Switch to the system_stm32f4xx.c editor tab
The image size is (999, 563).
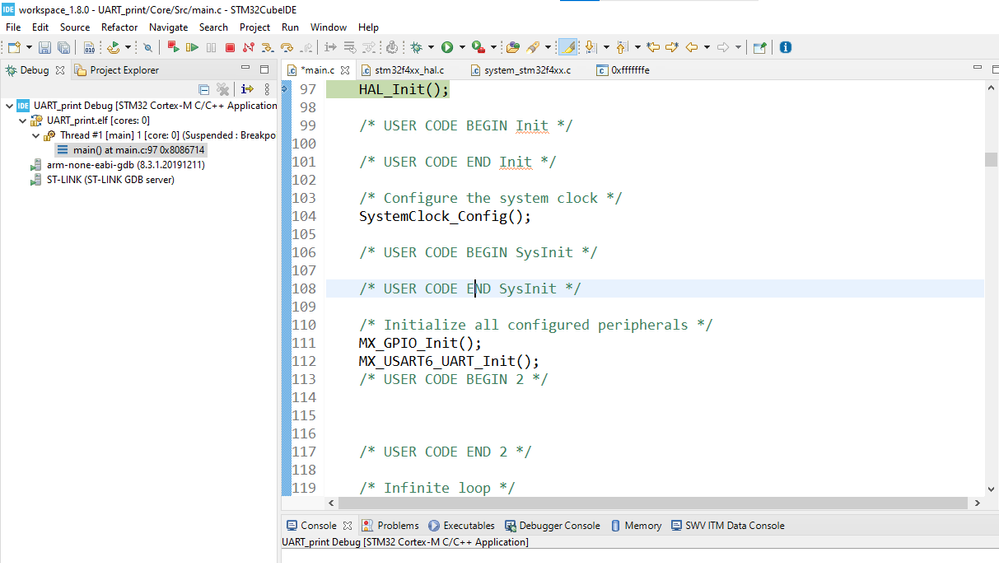click(521, 70)
